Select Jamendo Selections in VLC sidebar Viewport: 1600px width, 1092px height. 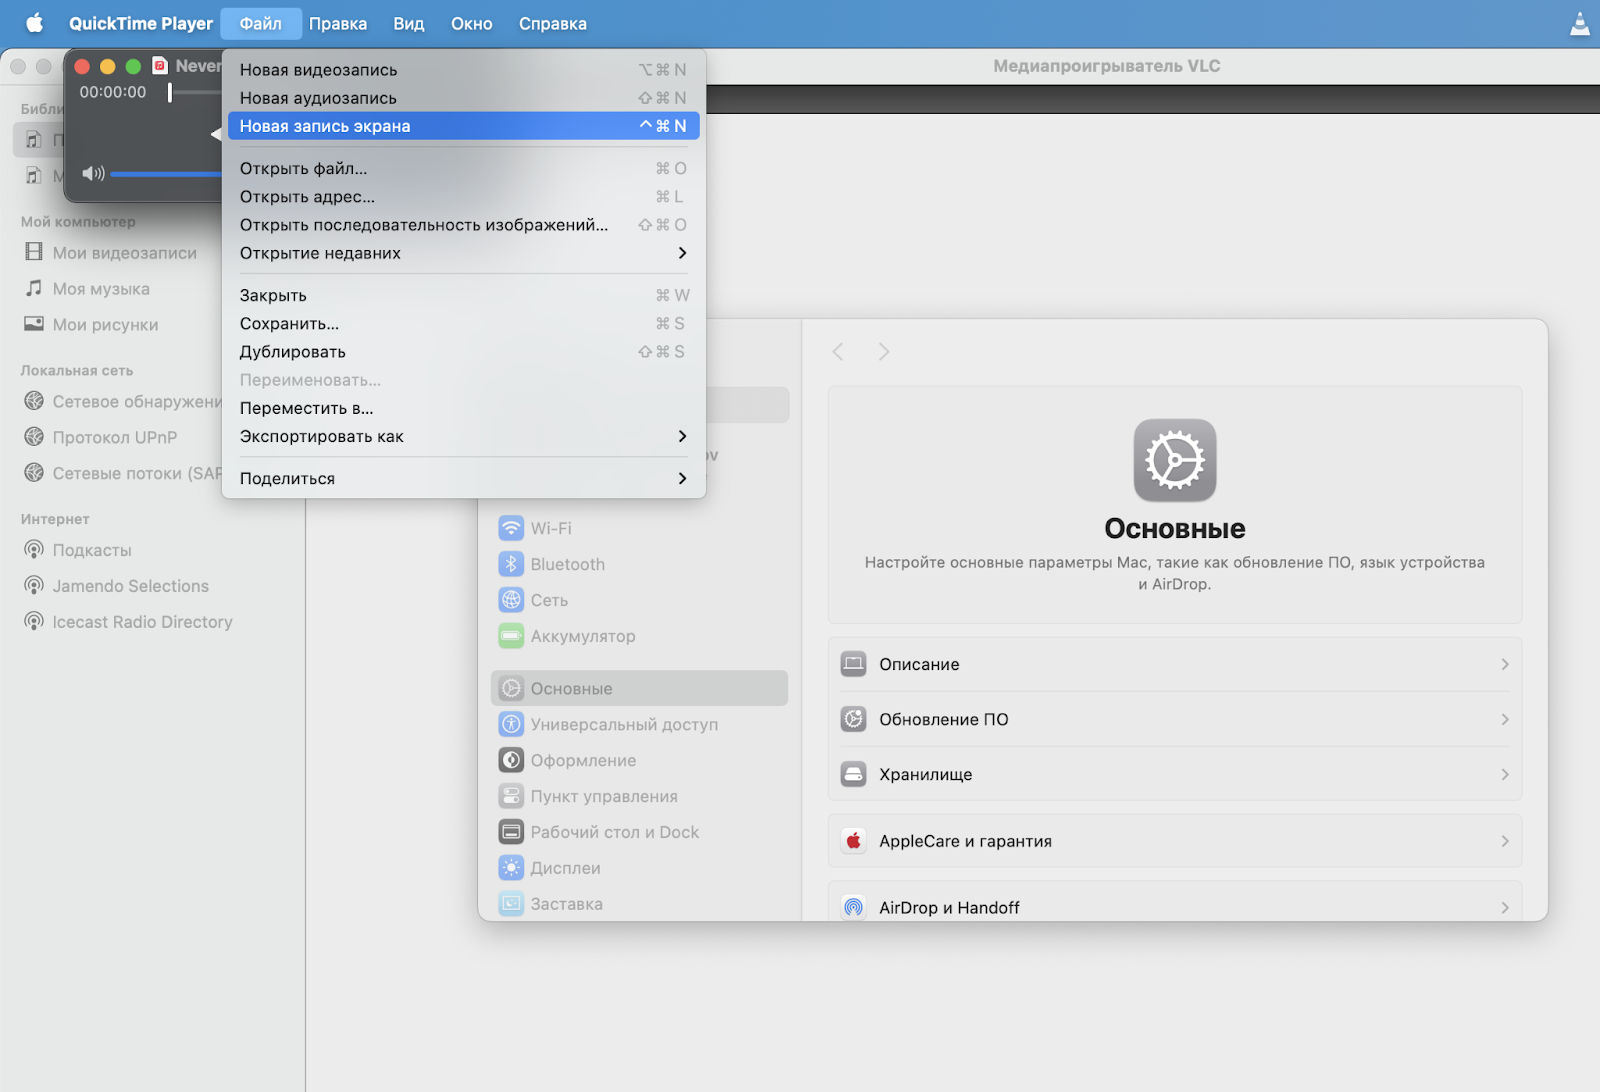130,586
